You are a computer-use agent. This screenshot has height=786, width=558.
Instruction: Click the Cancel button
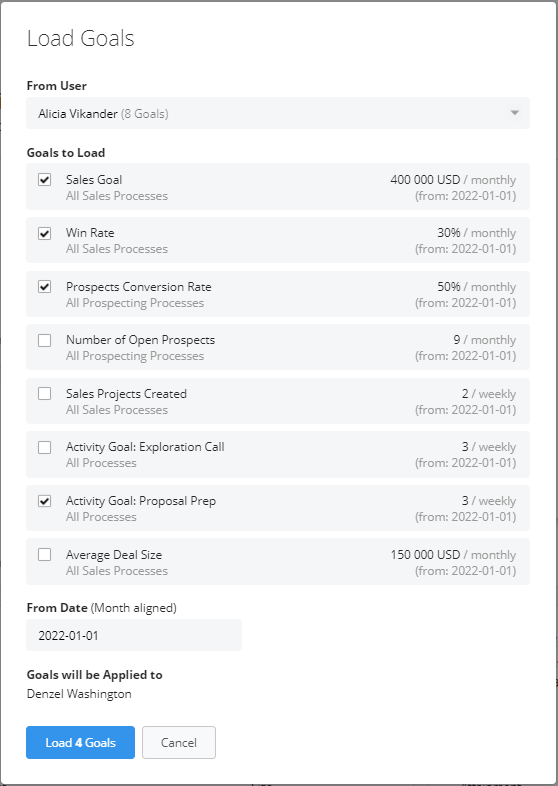point(179,742)
